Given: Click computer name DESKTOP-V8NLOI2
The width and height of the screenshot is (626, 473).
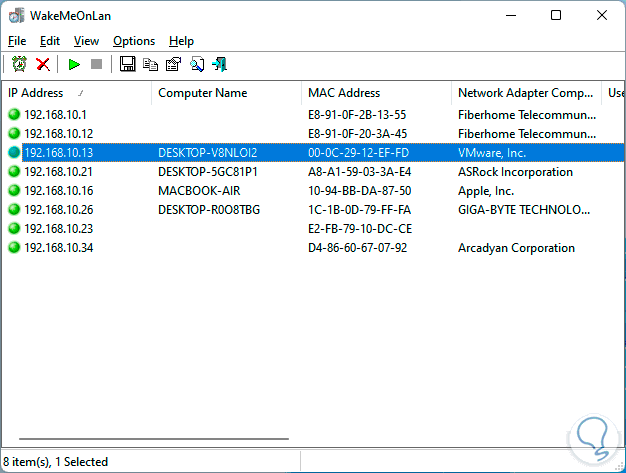Looking at the screenshot, I should (208, 152).
